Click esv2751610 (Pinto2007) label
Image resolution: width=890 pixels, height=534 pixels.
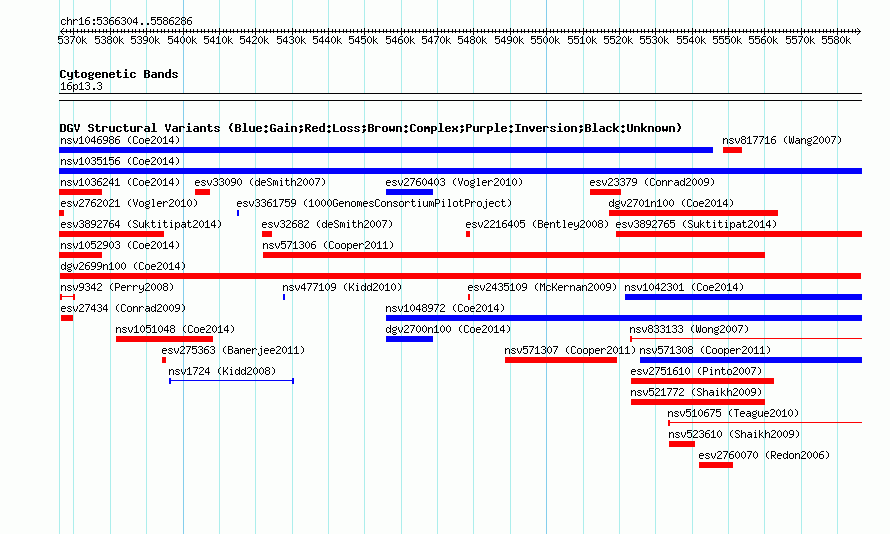[696, 371]
